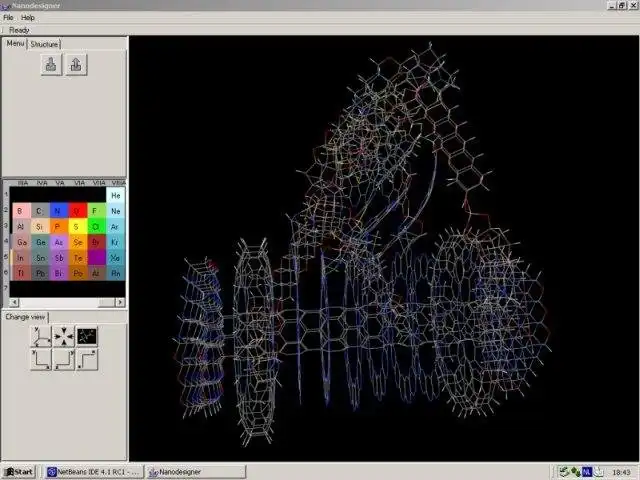The image size is (640, 480).
Task: Select Bismuth (Bi) element cell
Action: [58, 273]
